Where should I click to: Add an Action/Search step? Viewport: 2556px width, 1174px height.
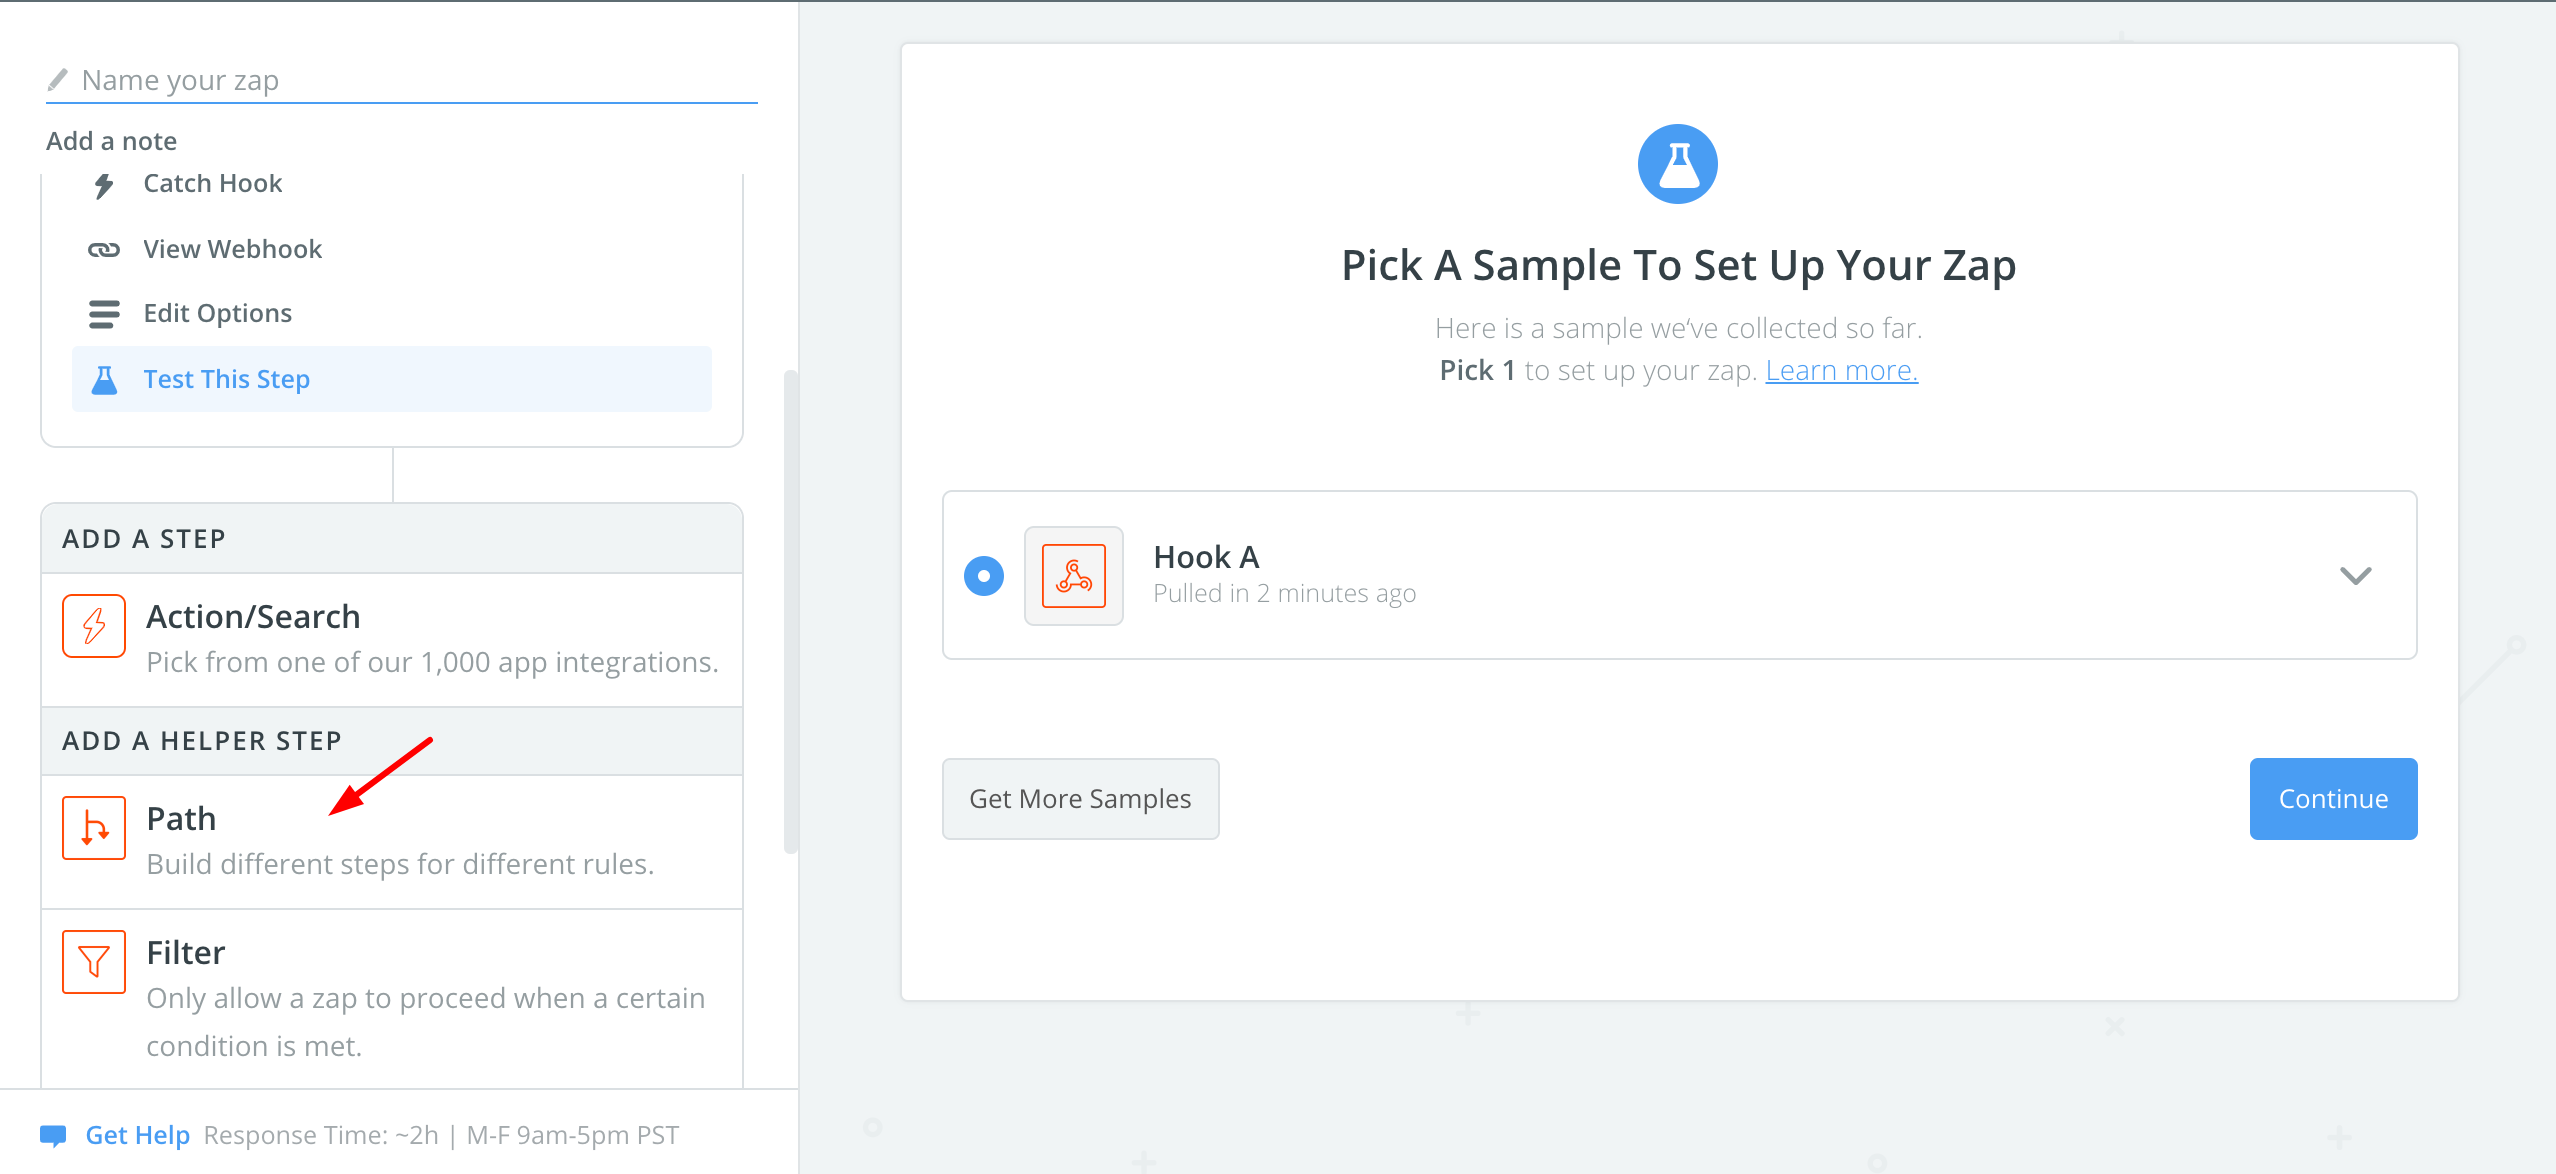point(392,640)
